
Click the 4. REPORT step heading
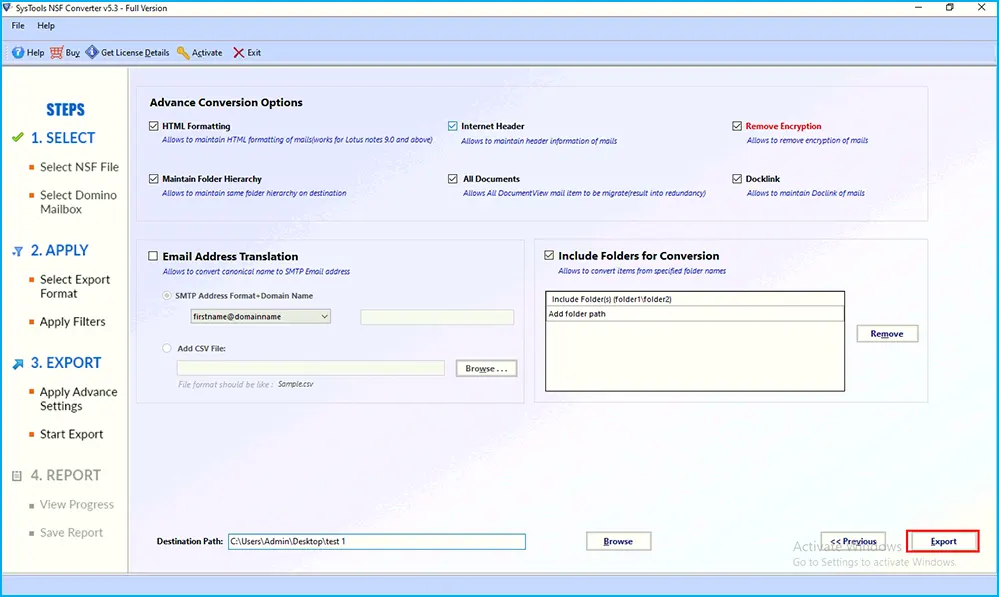(66, 475)
